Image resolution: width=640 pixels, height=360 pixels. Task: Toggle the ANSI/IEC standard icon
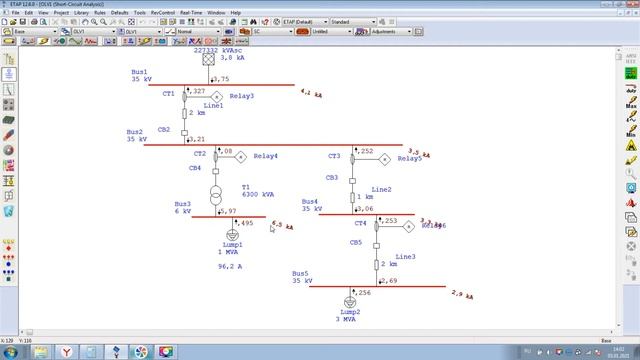(631, 58)
